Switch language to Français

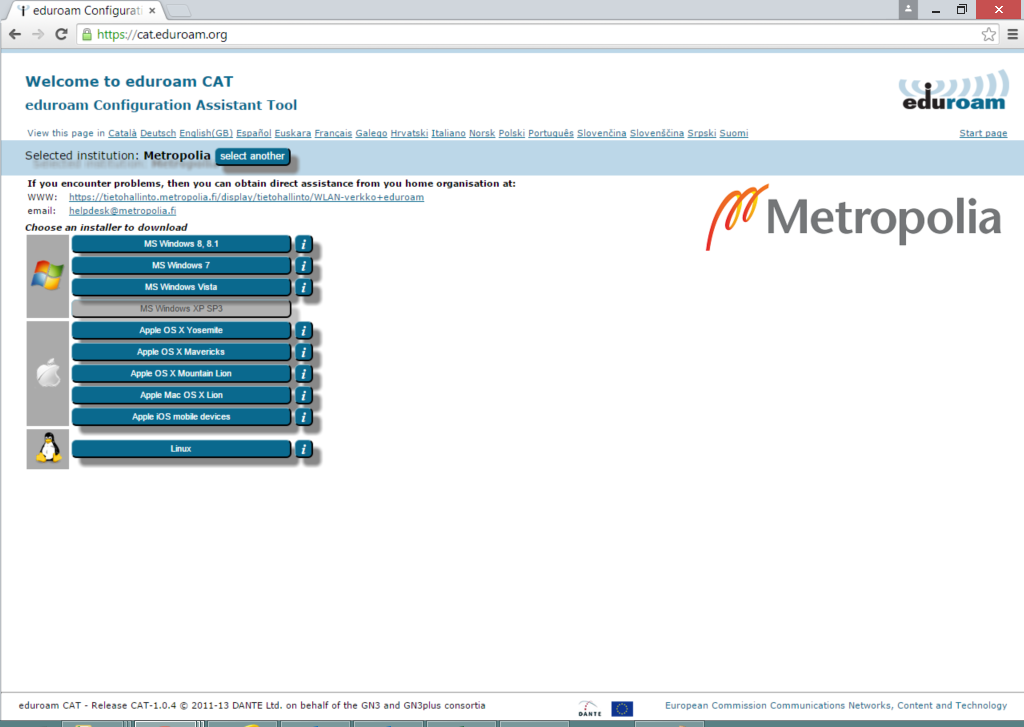(333, 133)
